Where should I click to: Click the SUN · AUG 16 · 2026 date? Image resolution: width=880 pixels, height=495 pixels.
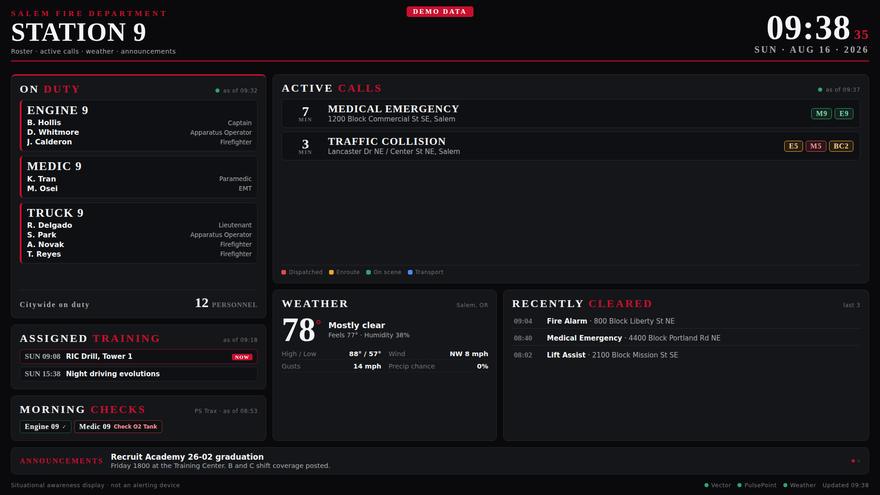[811, 49]
